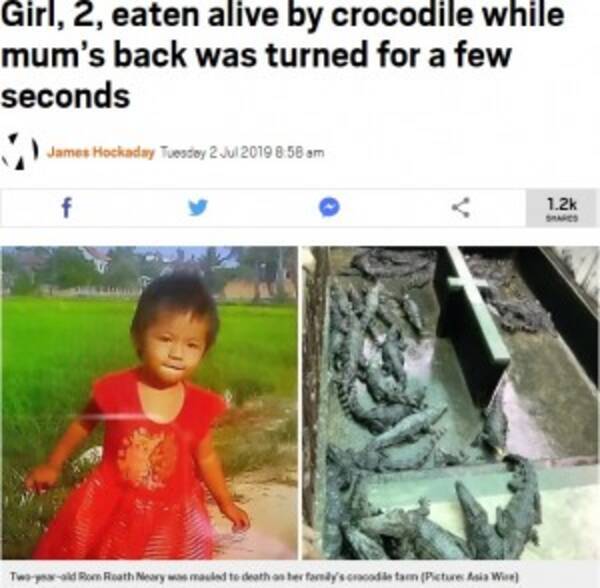This screenshot has width=600, height=588.
Task: Send the article through the Messenger icon
Action: 329,207
